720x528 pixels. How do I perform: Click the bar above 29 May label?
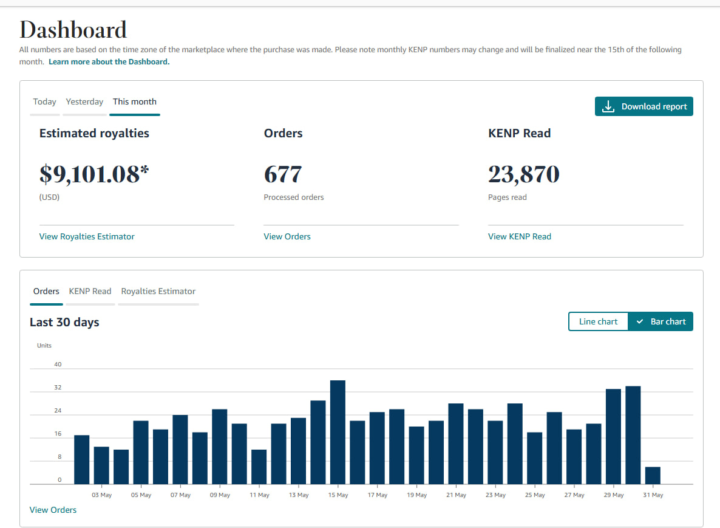(x=613, y=437)
